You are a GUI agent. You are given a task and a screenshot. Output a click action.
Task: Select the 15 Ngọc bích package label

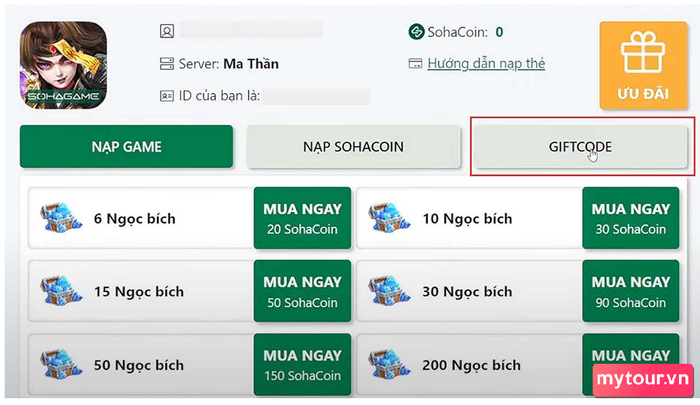pos(139,292)
